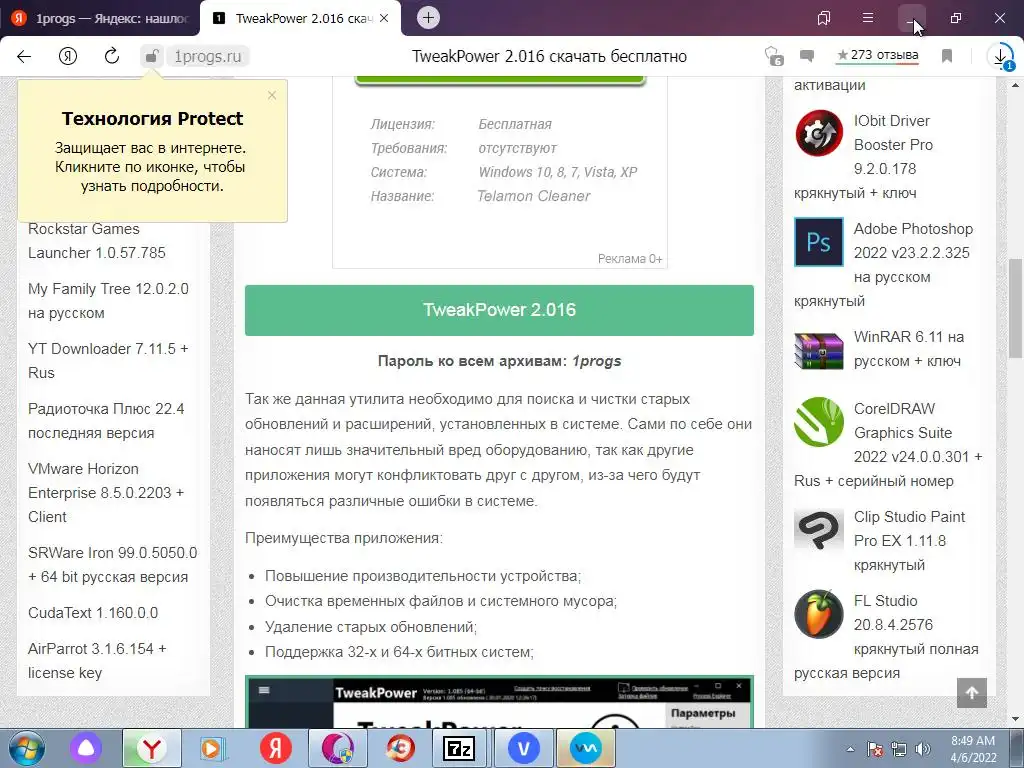Open the CorelDRAW balloon icon
This screenshot has height=768, width=1024.
pos(819,421)
